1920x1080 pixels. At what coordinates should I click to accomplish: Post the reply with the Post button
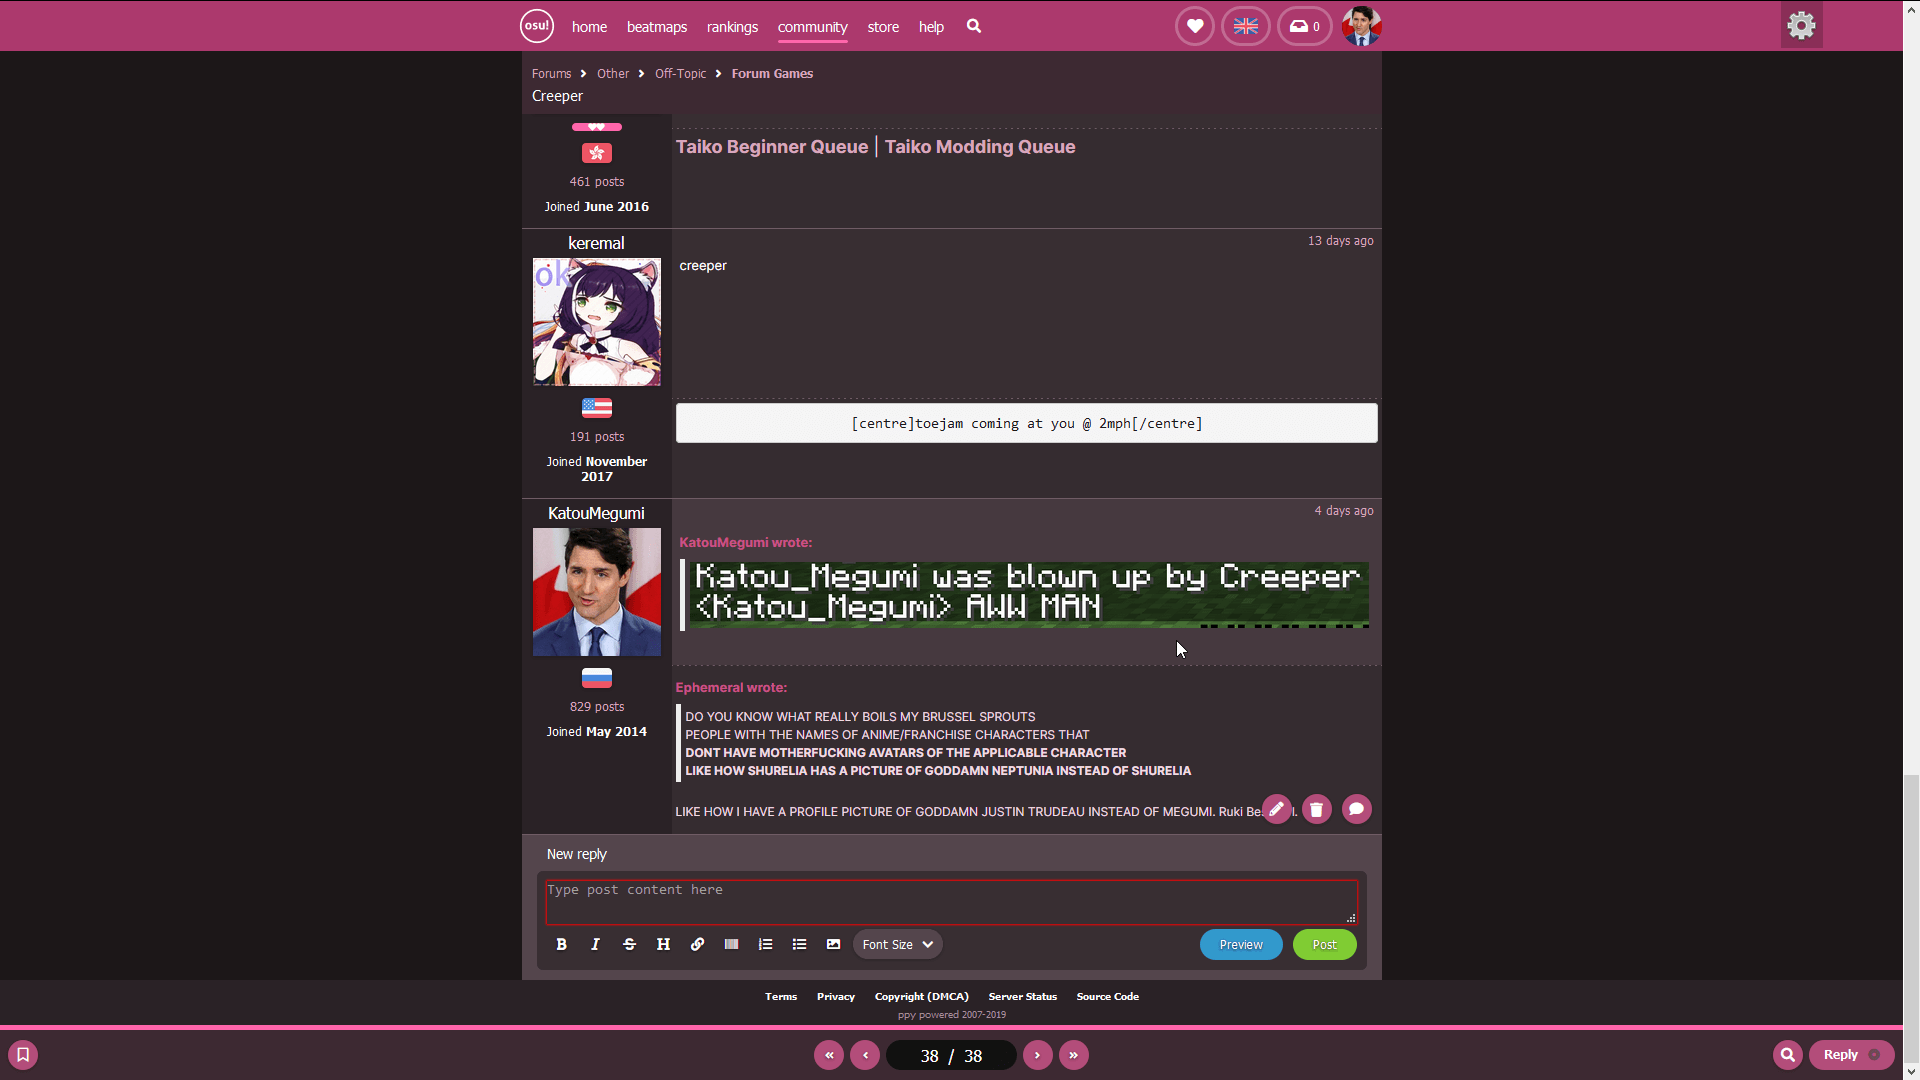point(1324,944)
